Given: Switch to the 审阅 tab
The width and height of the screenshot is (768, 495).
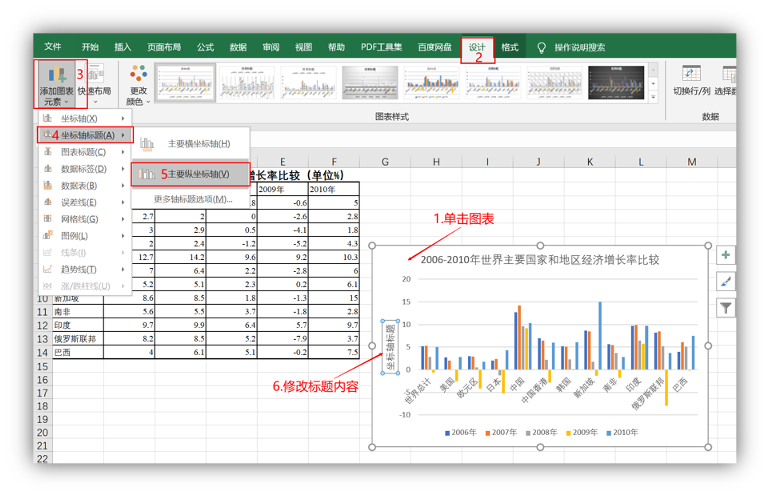Looking at the screenshot, I should tap(271, 47).
